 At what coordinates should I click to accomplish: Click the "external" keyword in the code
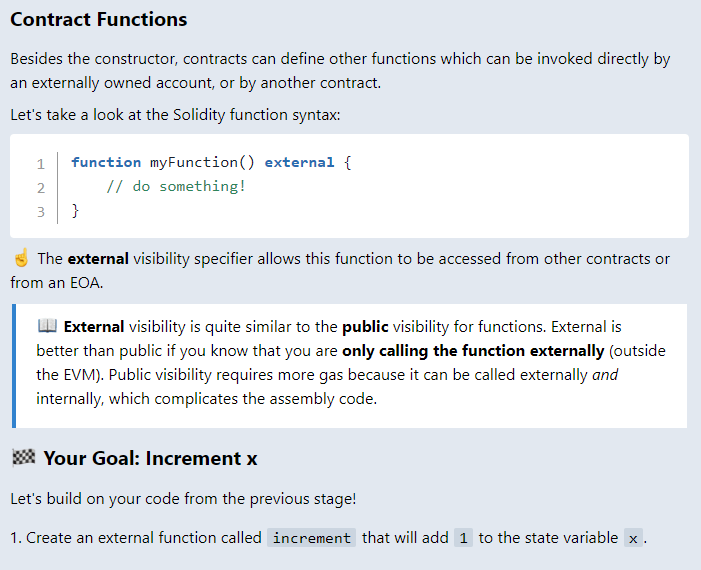point(299,162)
